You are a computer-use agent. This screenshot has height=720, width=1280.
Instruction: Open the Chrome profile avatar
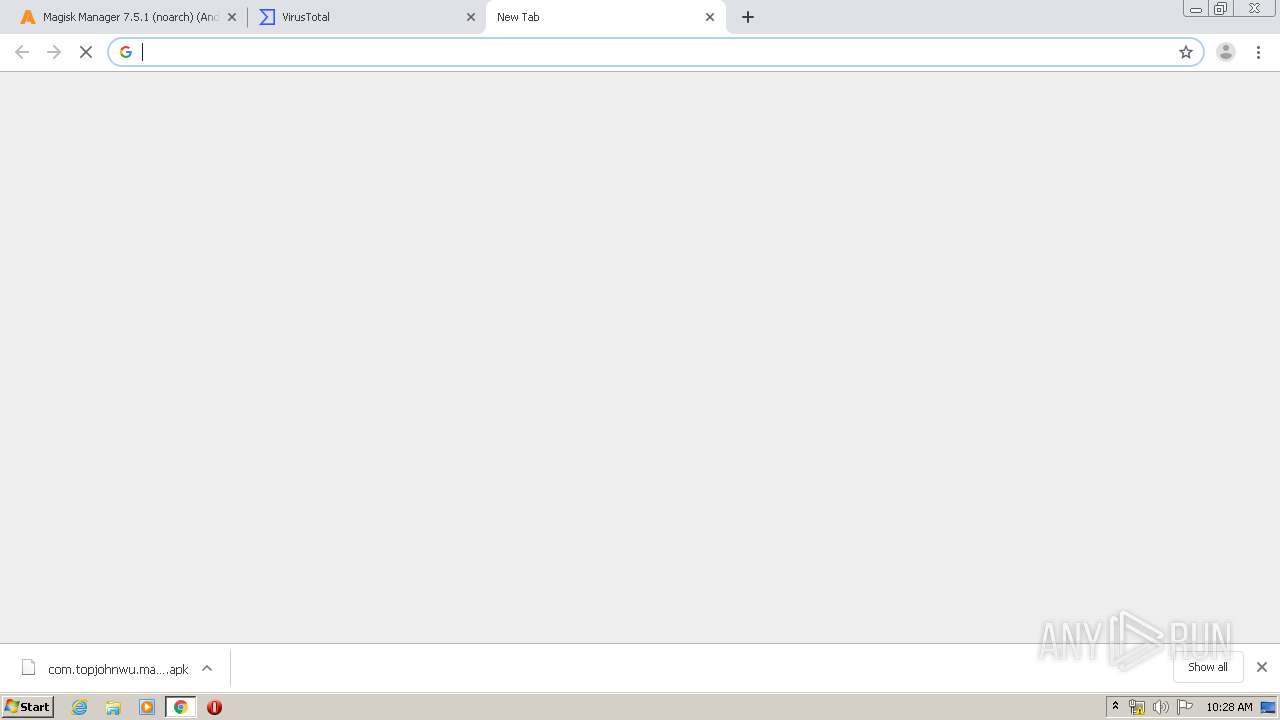[x=1226, y=52]
